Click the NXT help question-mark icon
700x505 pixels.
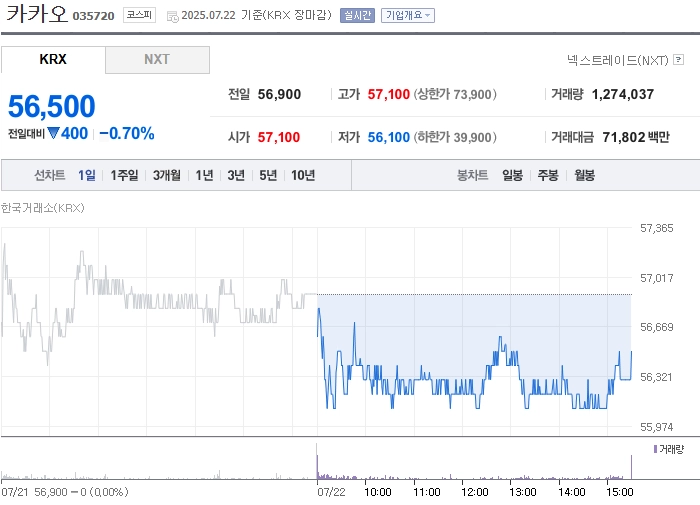coord(679,59)
